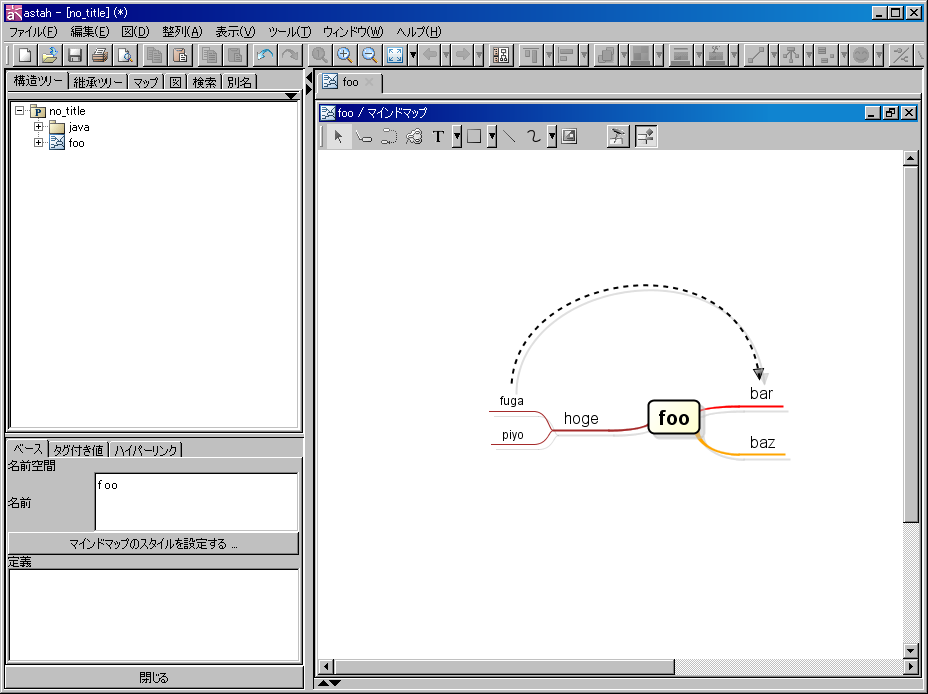Expand the java folder in tree
Image resolution: width=928 pixels, height=694 pixels.
(39, 127)
